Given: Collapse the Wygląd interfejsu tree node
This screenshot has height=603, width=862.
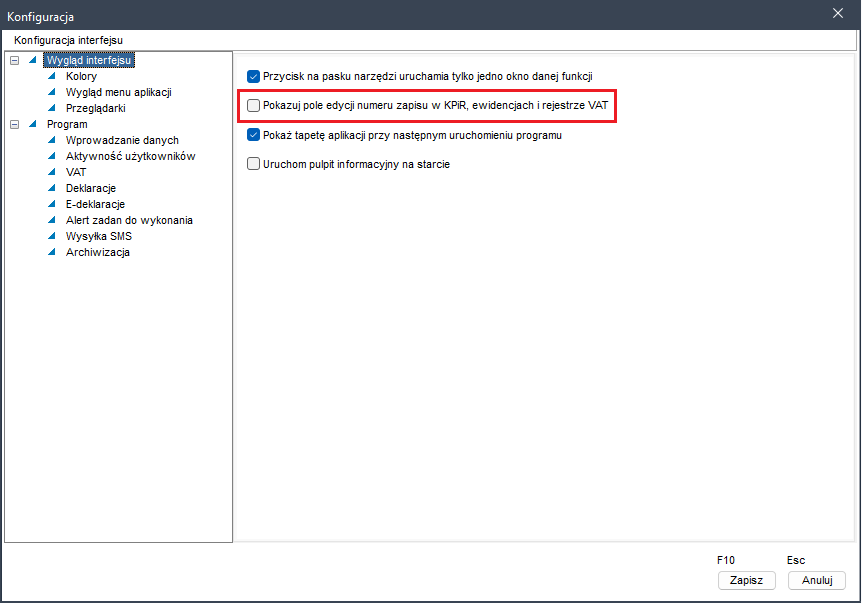Looking at the screenshot, I should tap(15, 60).
